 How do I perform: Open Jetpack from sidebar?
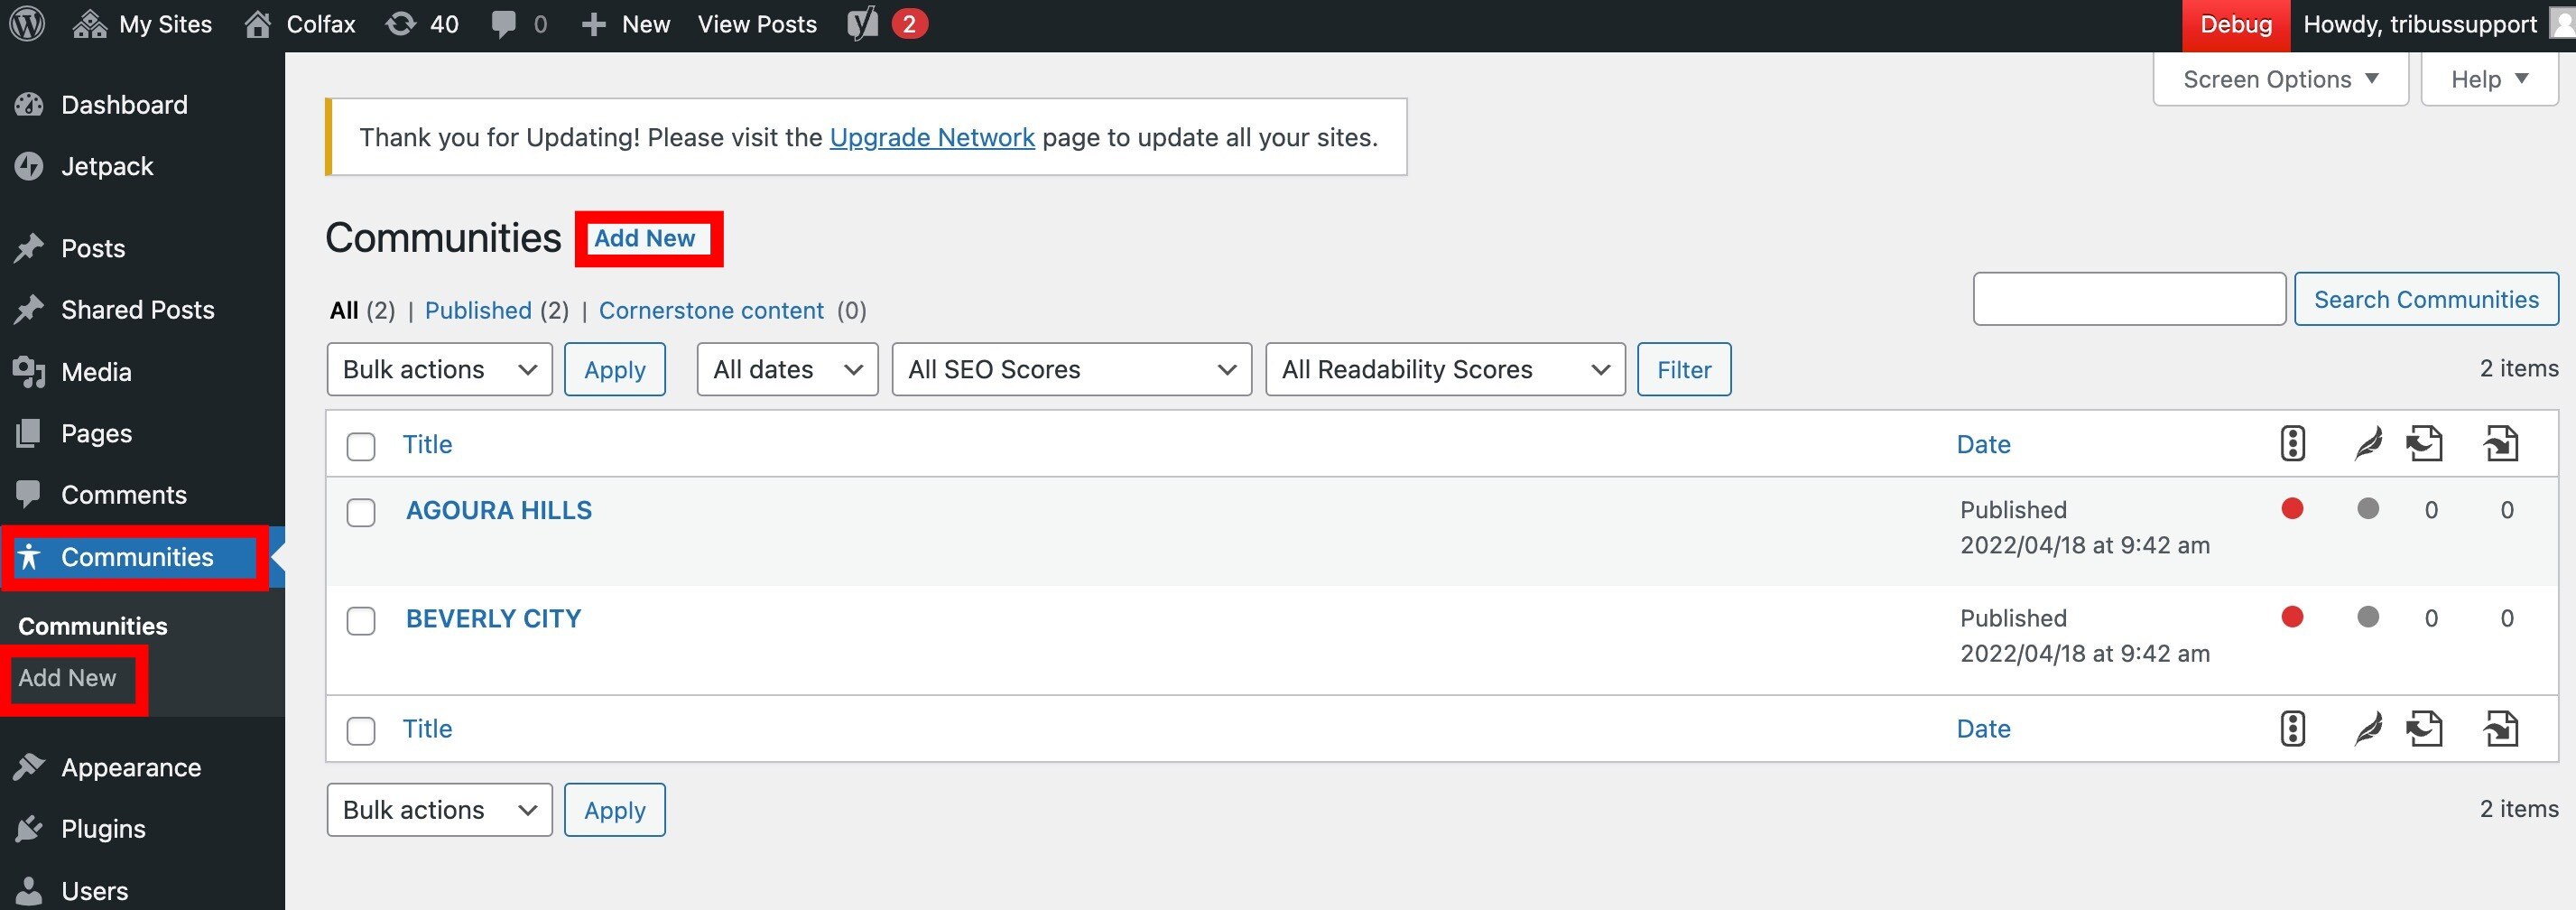point(107,166)
